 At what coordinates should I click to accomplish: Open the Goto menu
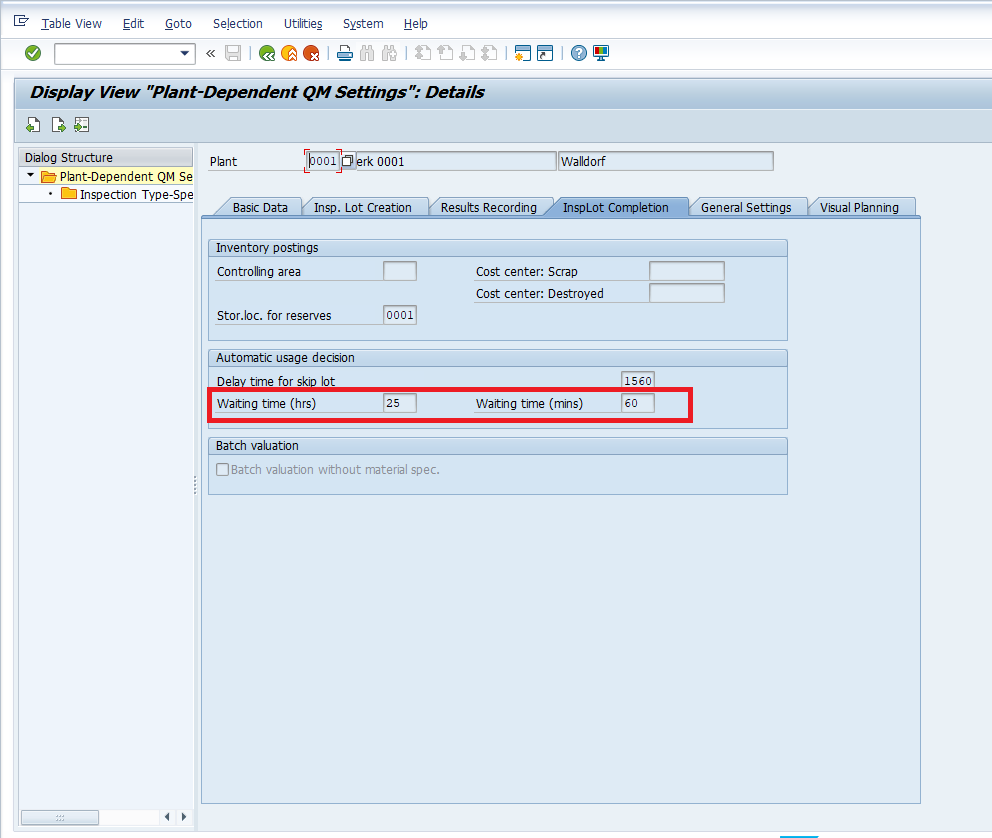[178, 24]
